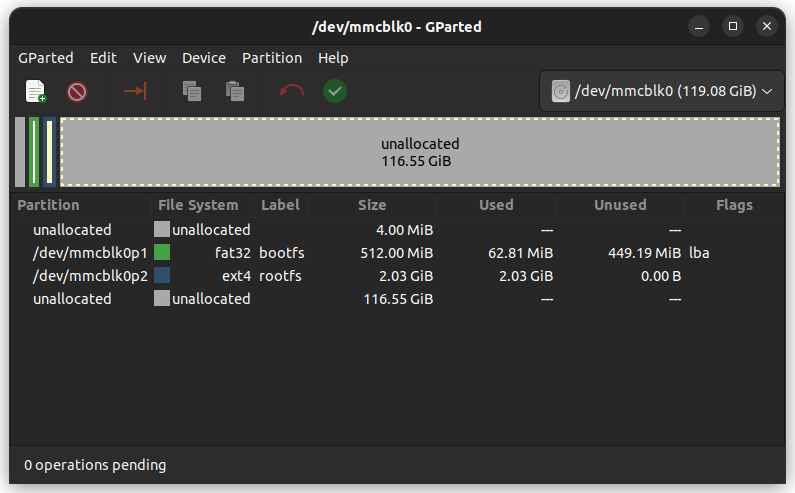Open the Partition menu
Viewport: 795px width, 493px height.
pyautogui.click(x=272, y=58)
